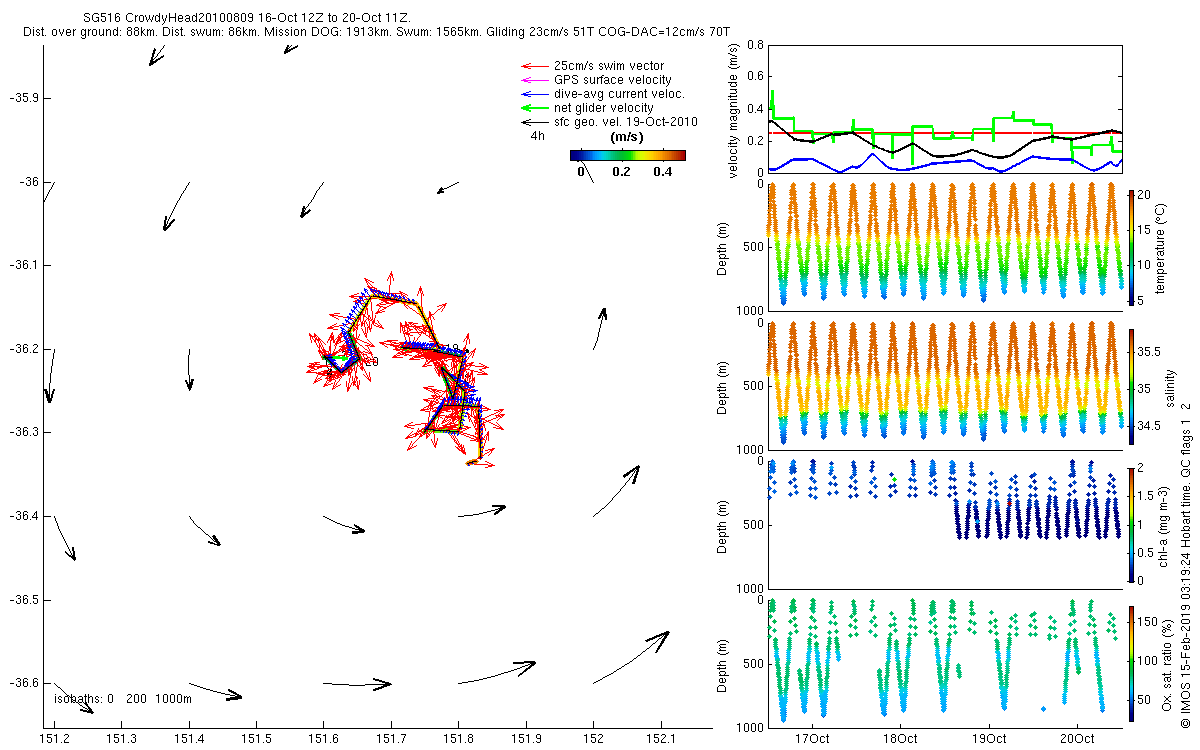Viewport: 1200px width, 750px height.
Task: Click the longitude tick label 151.5
Action: tap(256, 738)
